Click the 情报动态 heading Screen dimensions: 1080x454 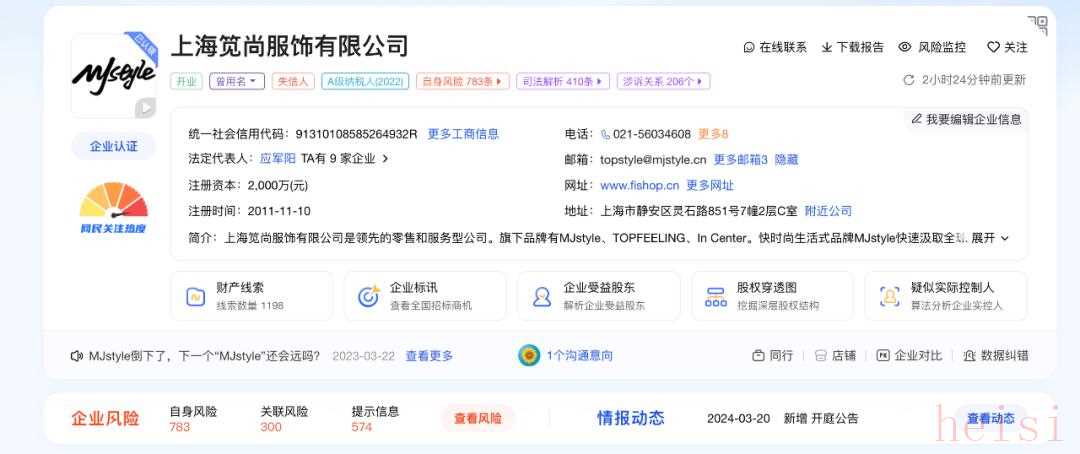630,418
